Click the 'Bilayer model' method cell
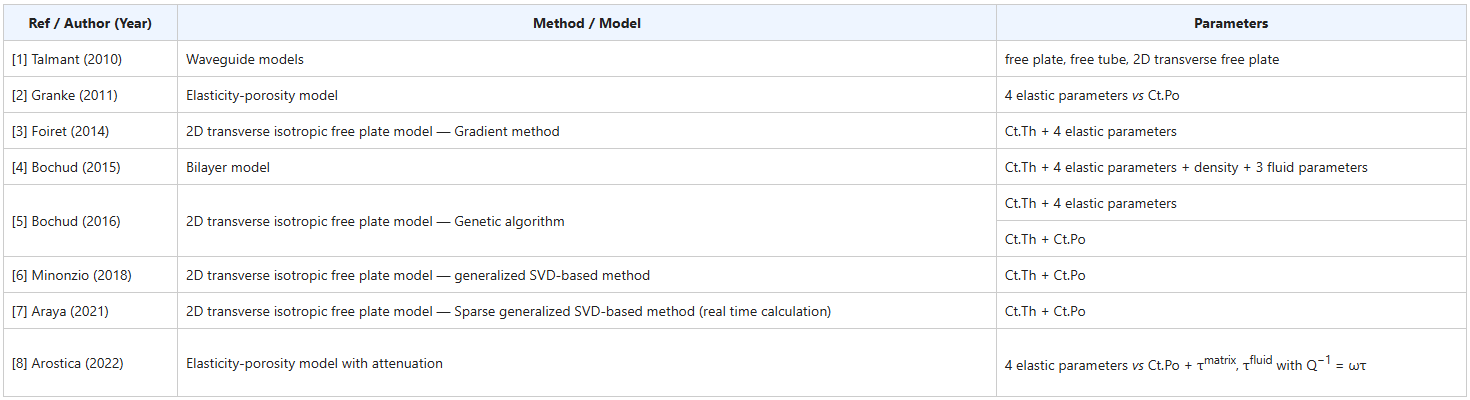1470x400 pixels. point(587,167)
